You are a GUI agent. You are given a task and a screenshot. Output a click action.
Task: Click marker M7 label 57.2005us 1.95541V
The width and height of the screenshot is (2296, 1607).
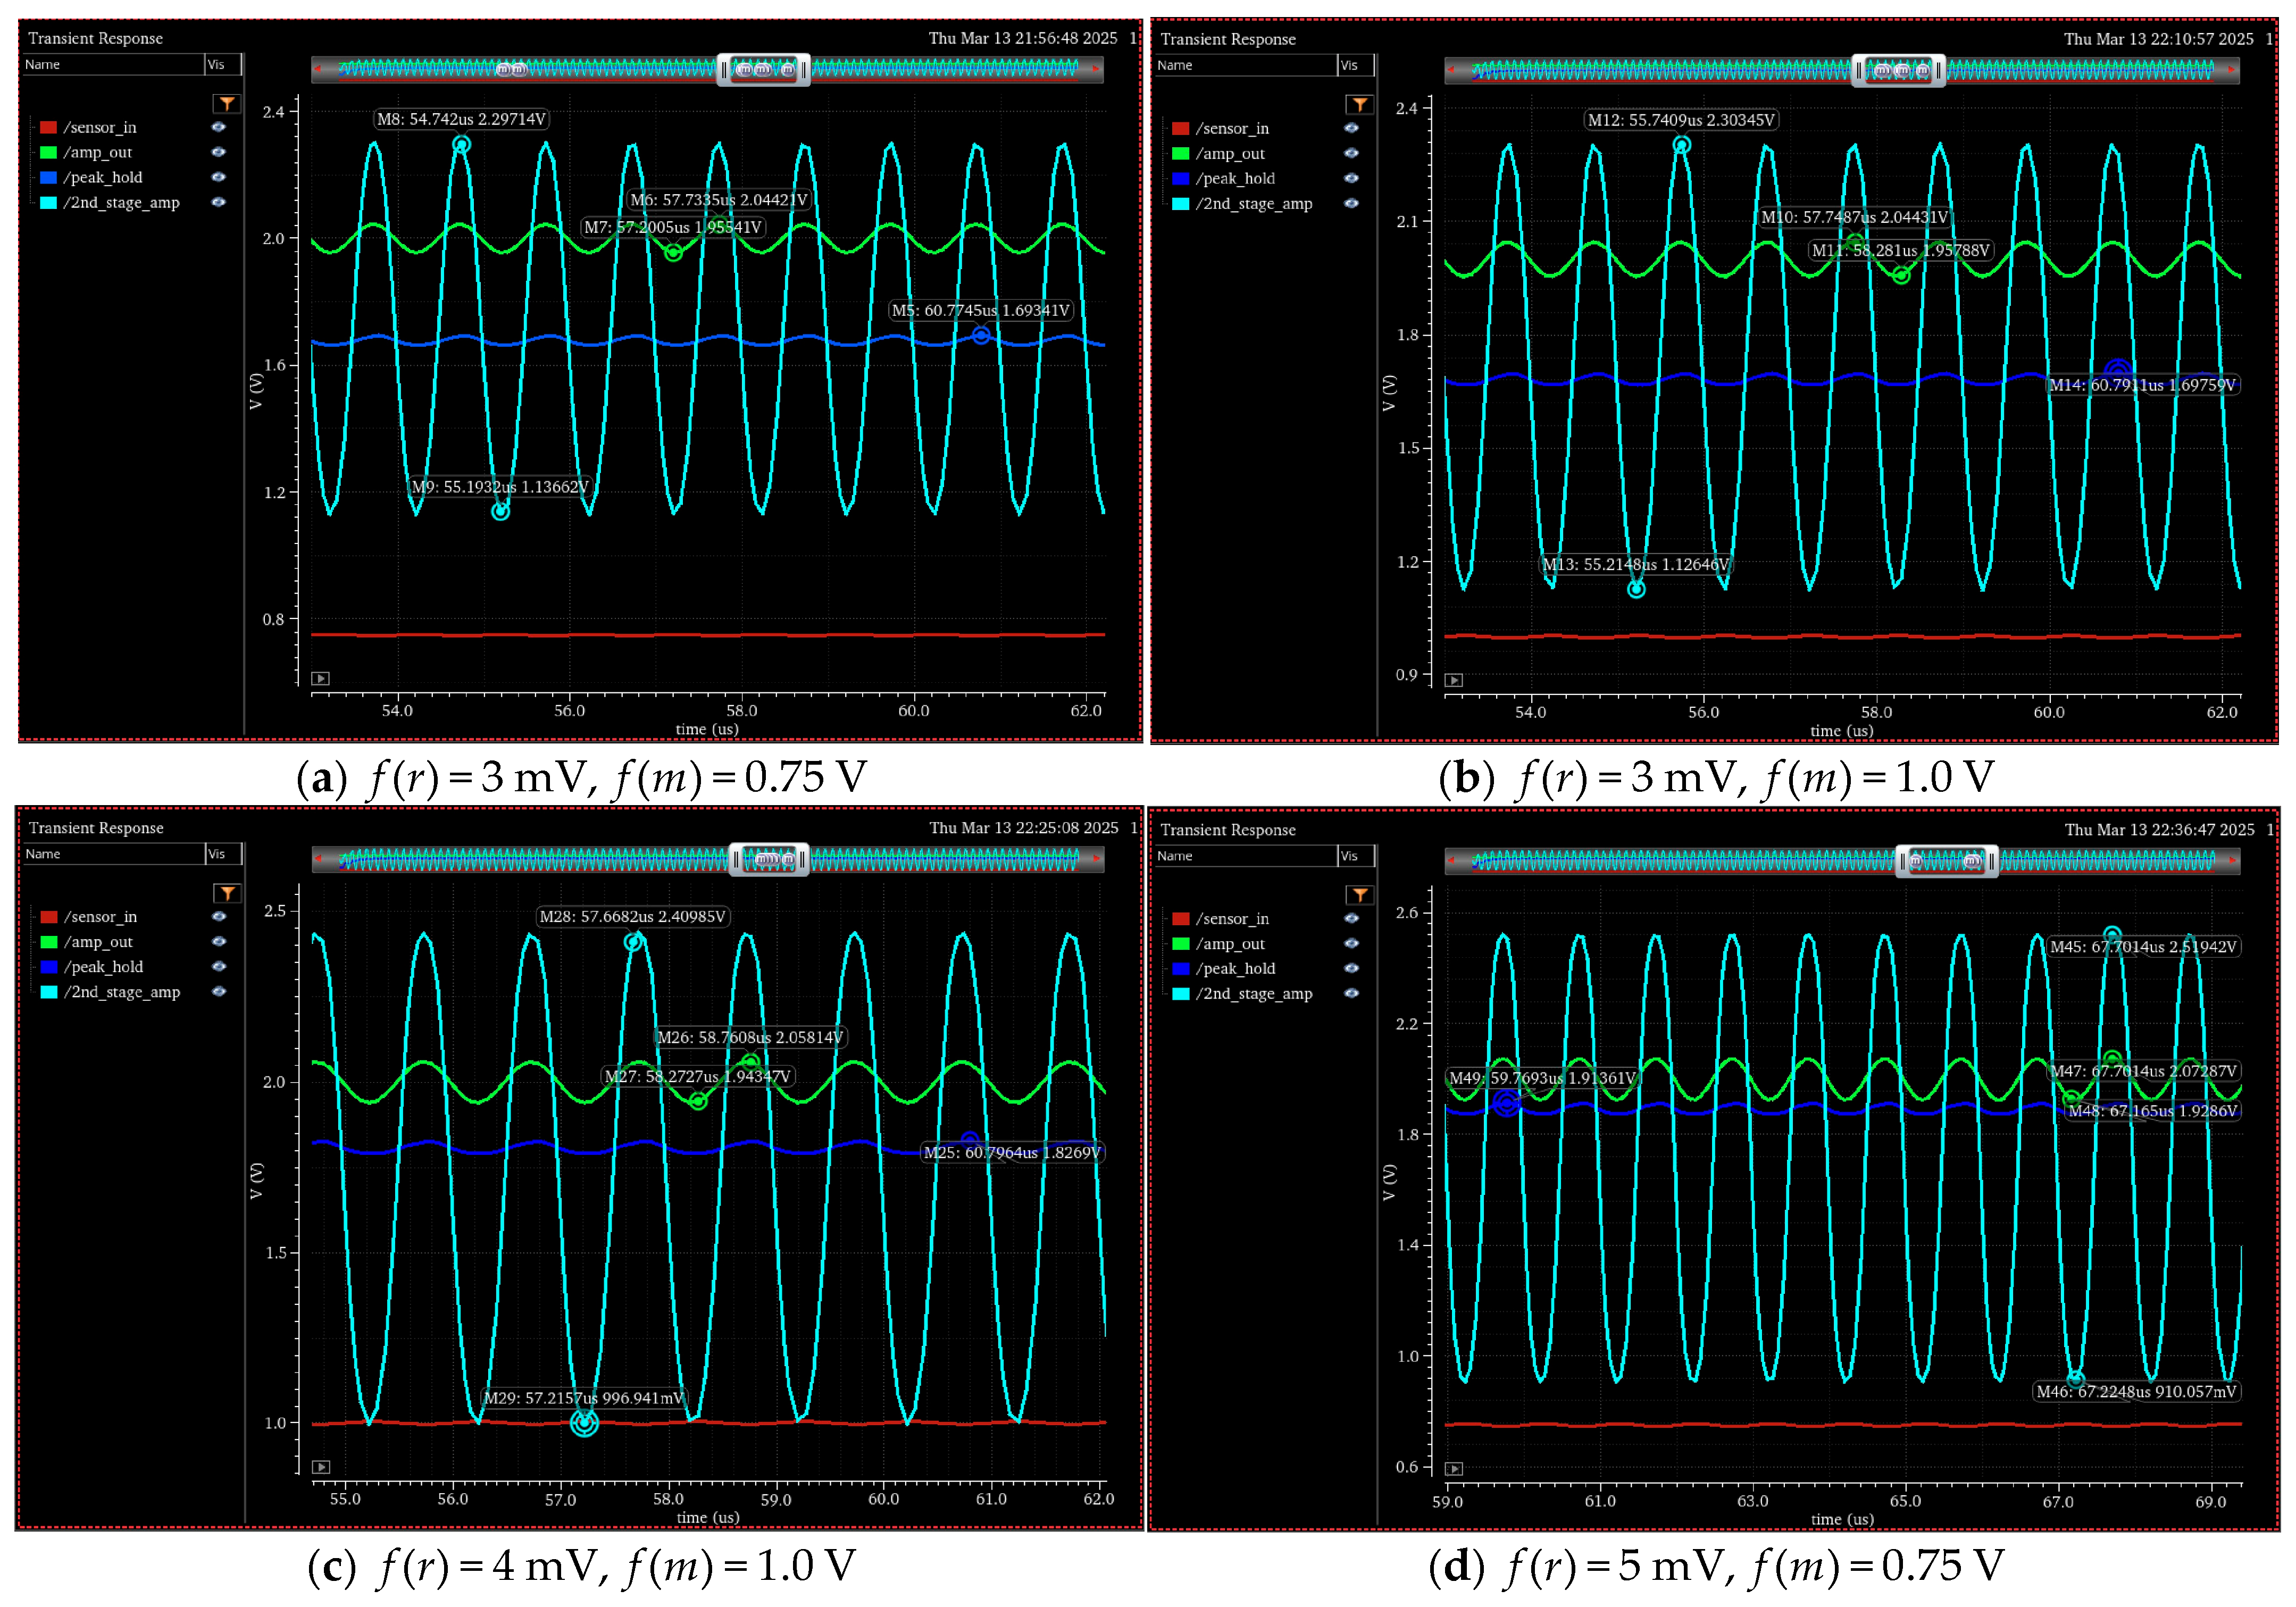click(x=673, y=227)
